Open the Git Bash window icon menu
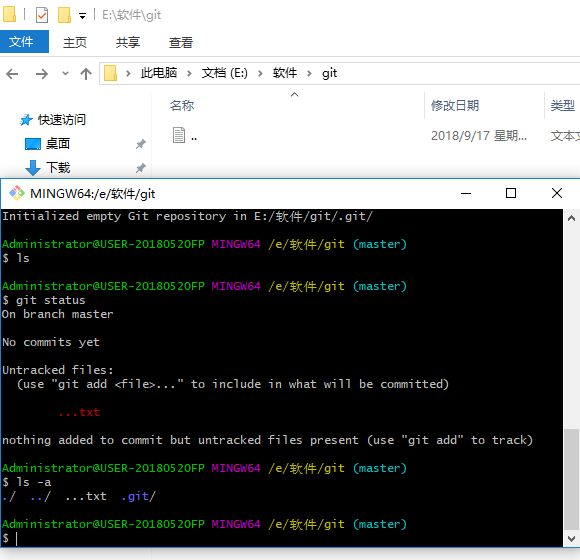 pos(16,193)
